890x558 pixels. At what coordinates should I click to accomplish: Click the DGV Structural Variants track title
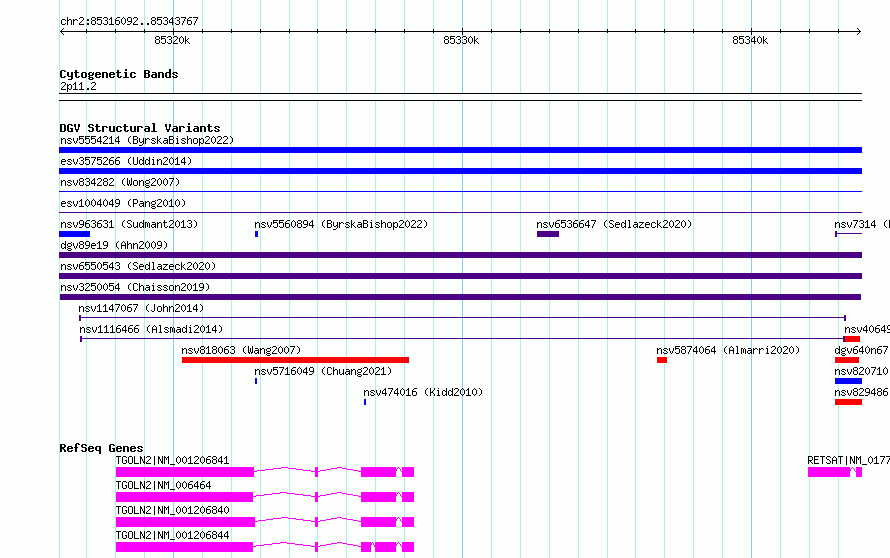tap(140, 128)
